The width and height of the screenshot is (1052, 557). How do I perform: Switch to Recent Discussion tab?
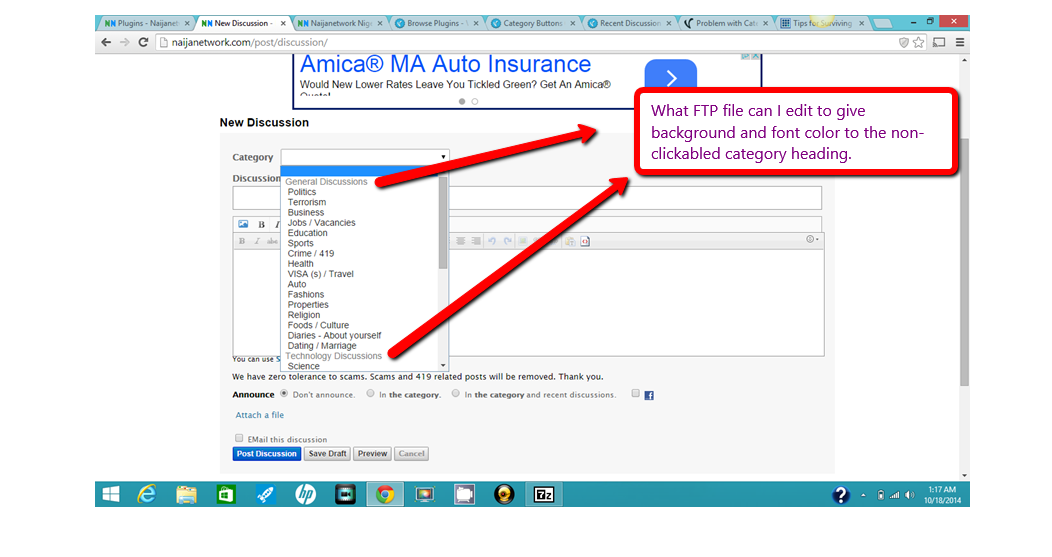coord(630,23)
